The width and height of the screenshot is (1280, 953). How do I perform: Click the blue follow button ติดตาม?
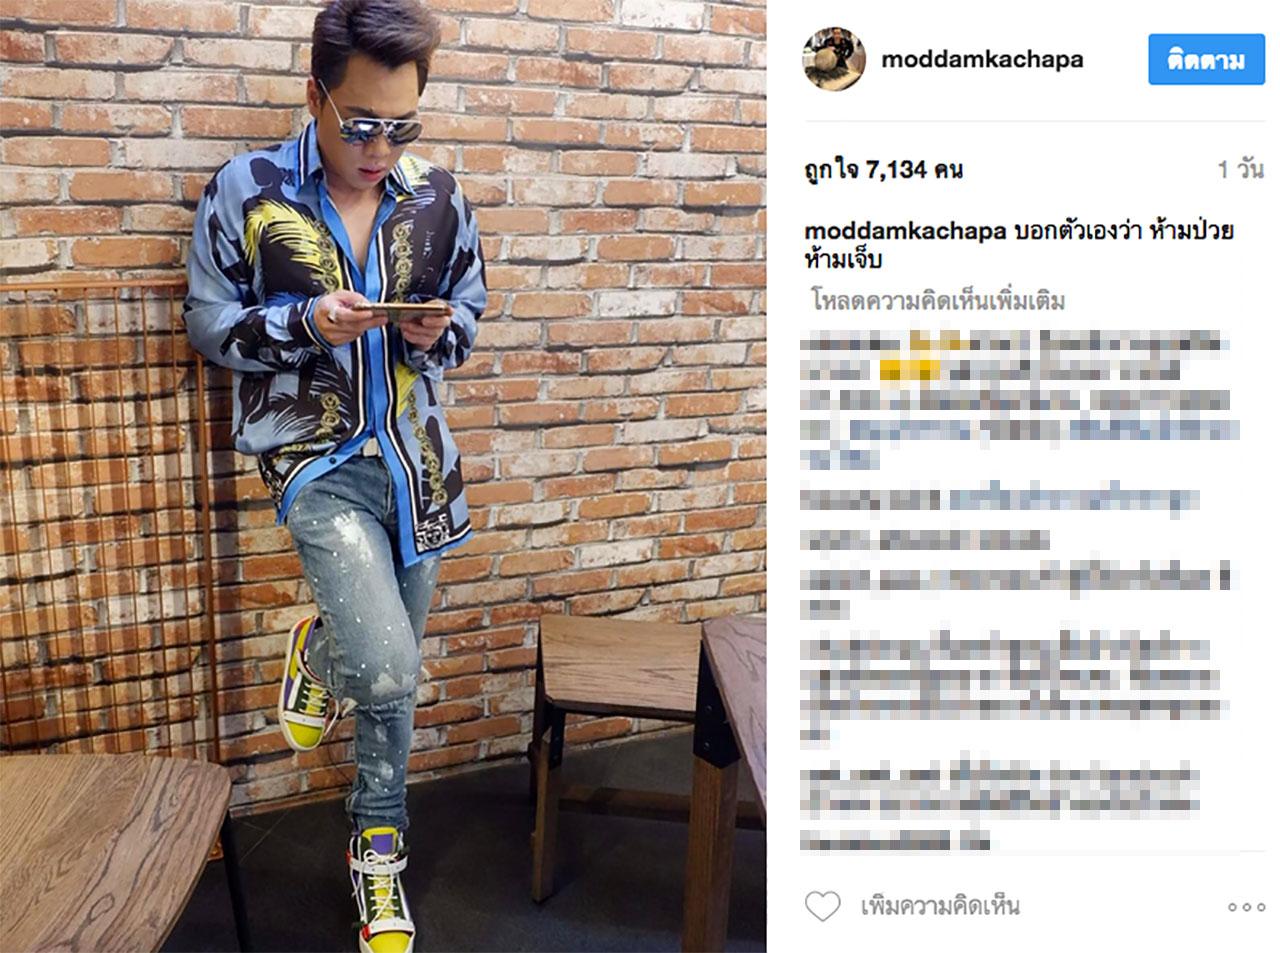coord(1206,59)
